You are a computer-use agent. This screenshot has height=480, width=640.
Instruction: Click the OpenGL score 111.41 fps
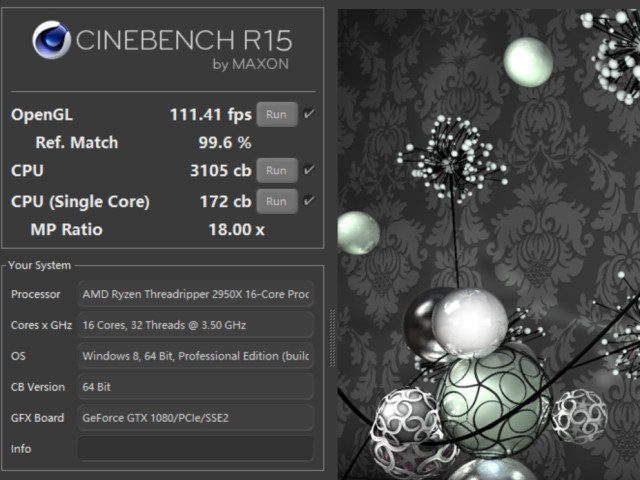pyautogui.click(x=210, y=114)
